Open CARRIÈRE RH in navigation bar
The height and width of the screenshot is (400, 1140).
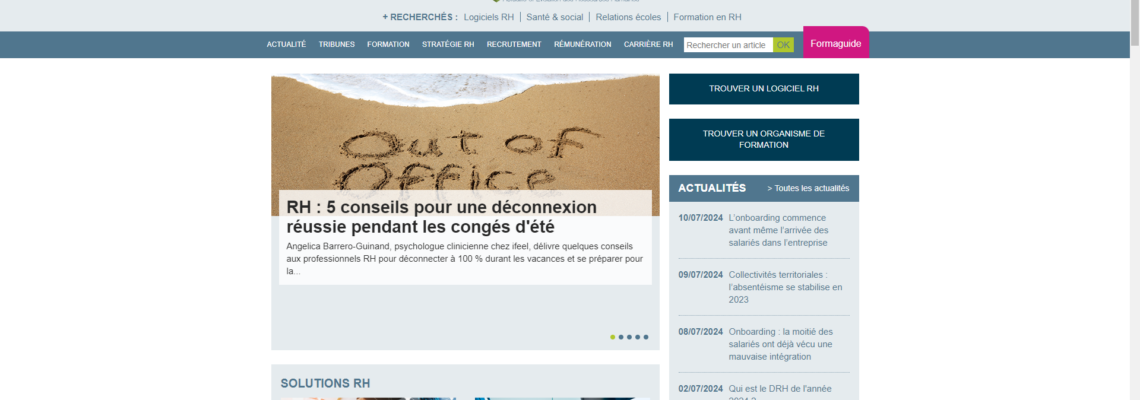pos(649,44)
